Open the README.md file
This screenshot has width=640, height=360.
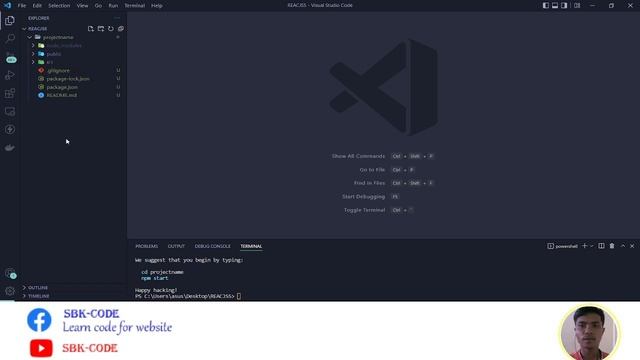click(73, 95)
